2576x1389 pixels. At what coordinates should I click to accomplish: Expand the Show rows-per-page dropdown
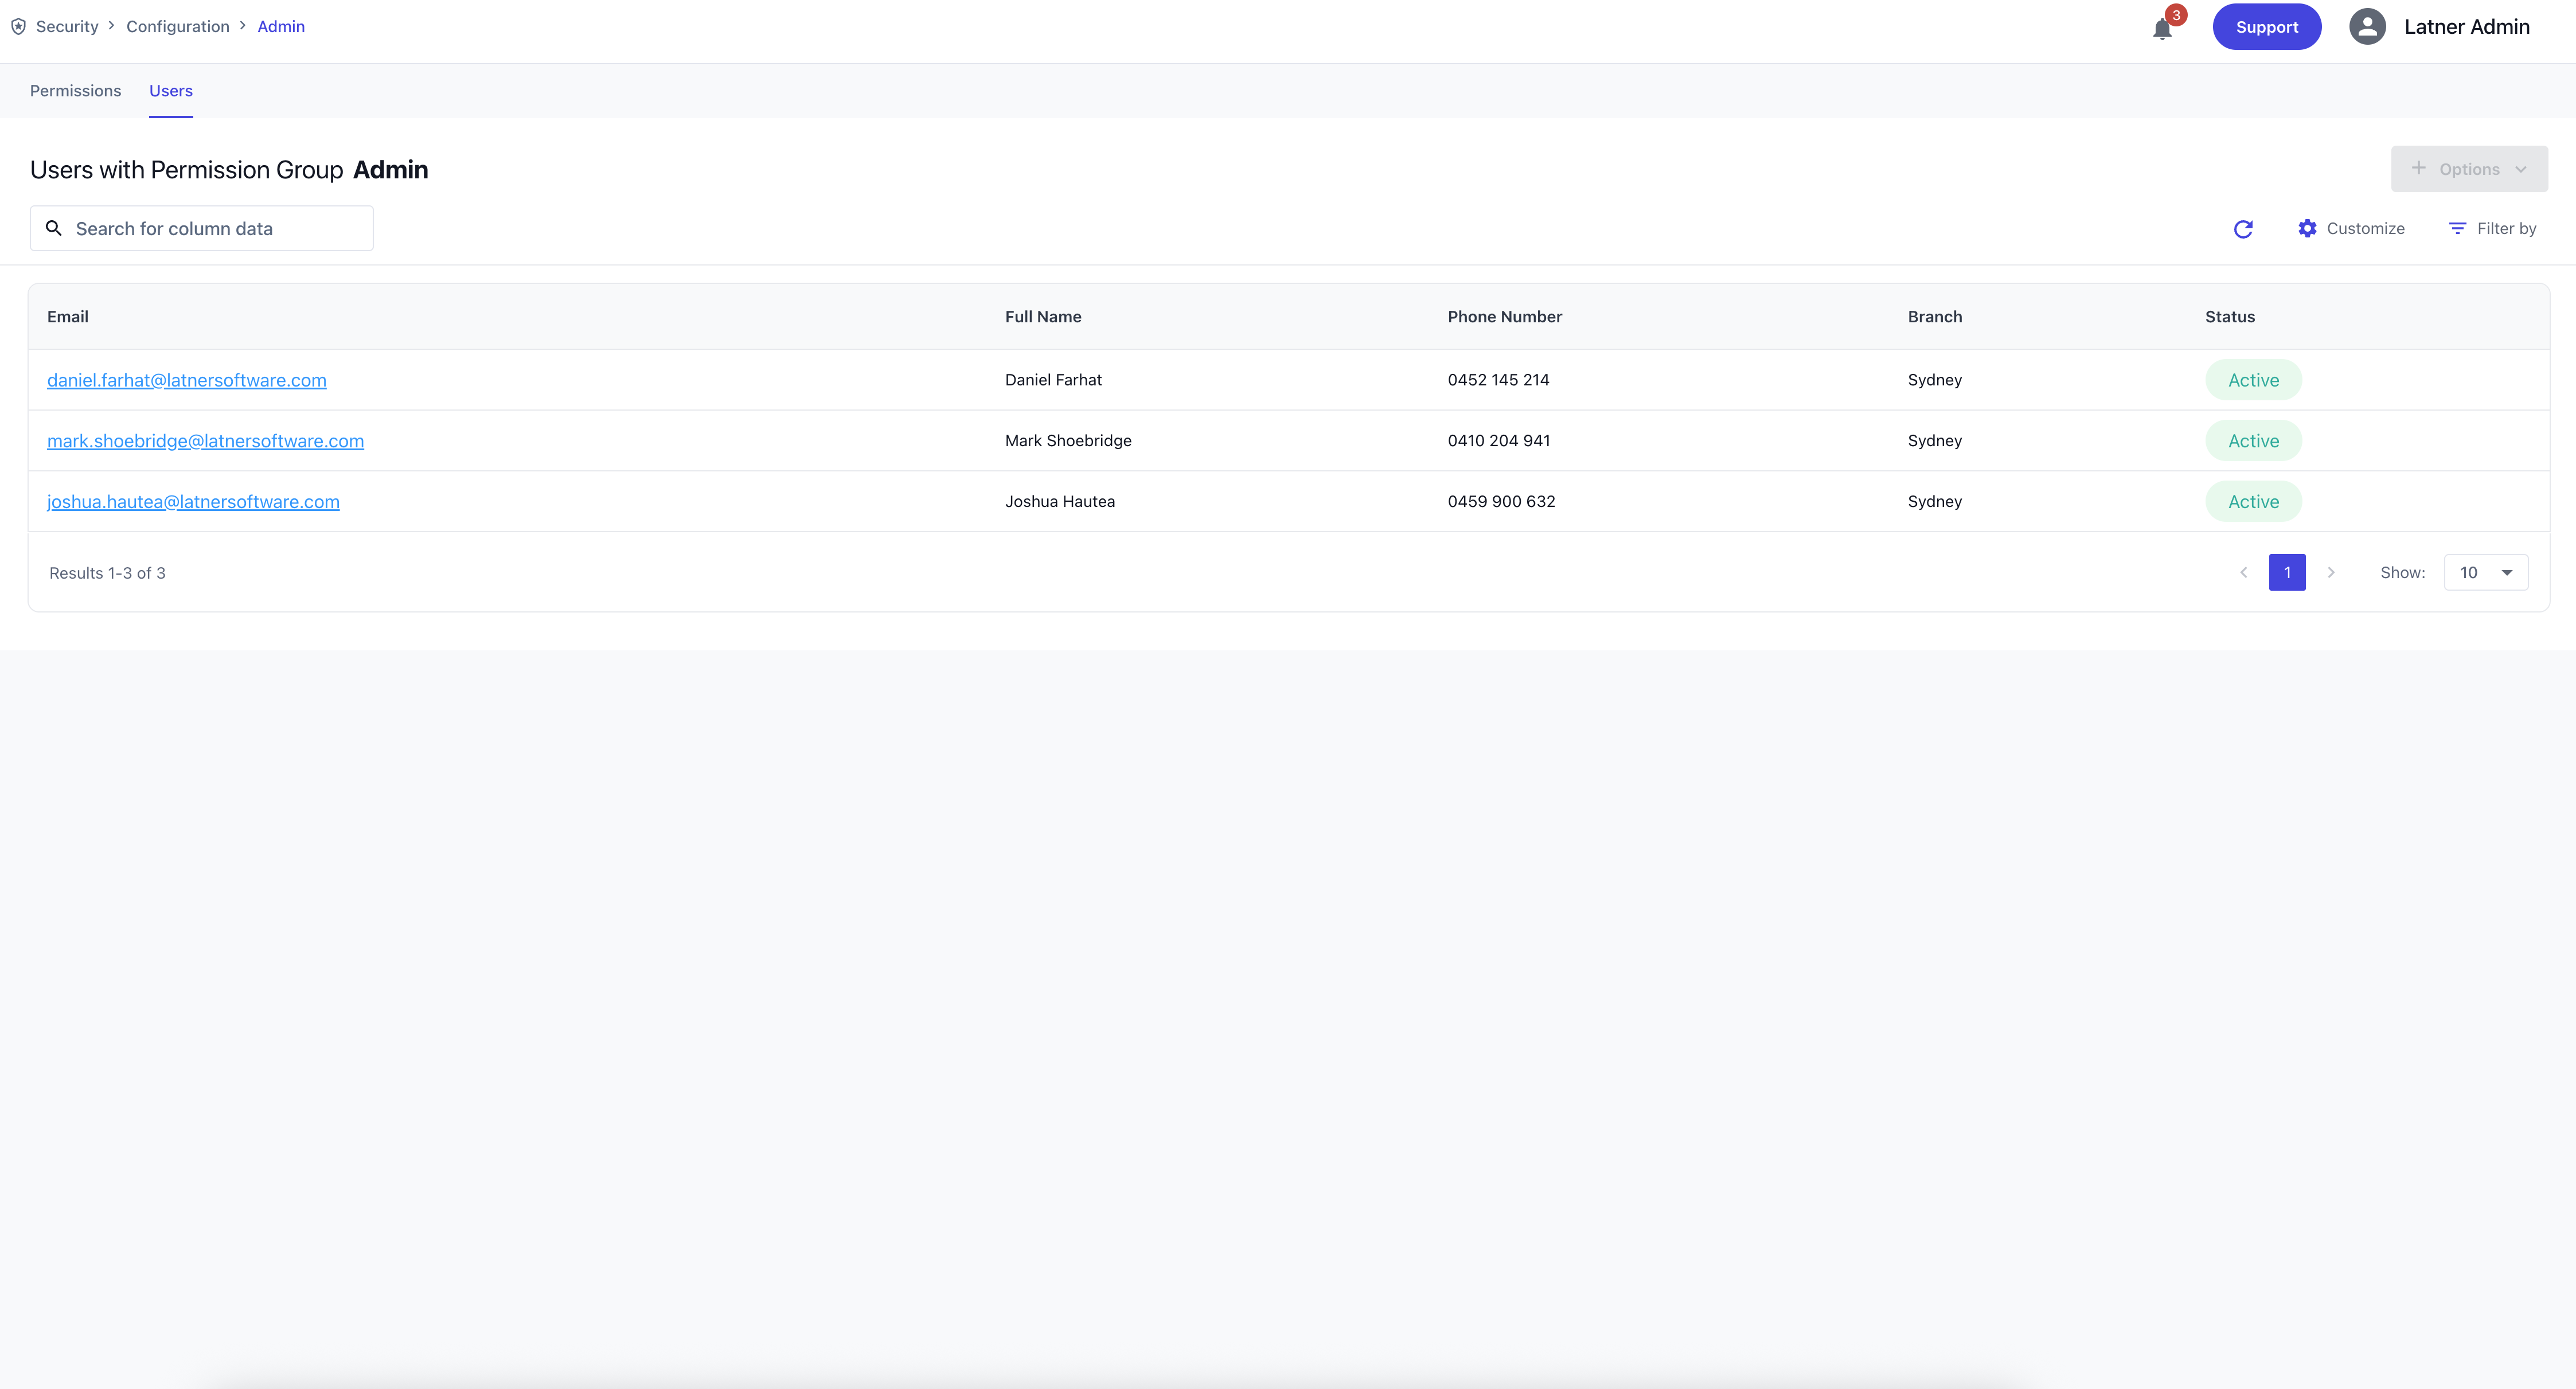click(2486, 573)
